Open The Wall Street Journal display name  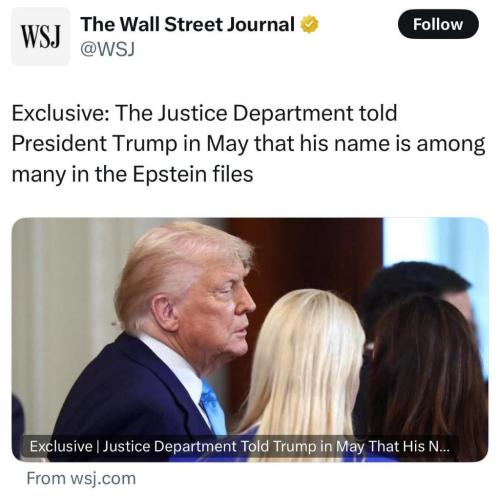[x=187, y=25]
